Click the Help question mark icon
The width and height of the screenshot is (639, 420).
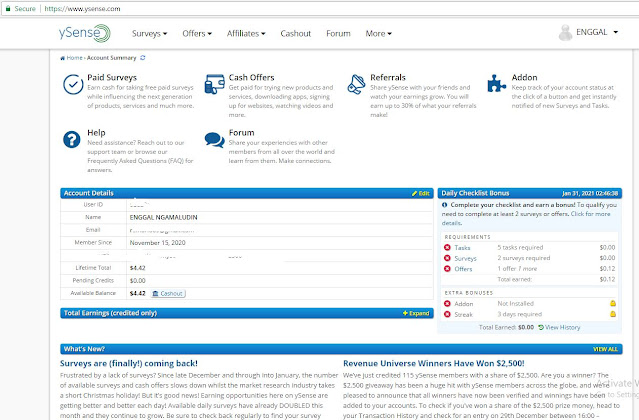pos(72,139)
